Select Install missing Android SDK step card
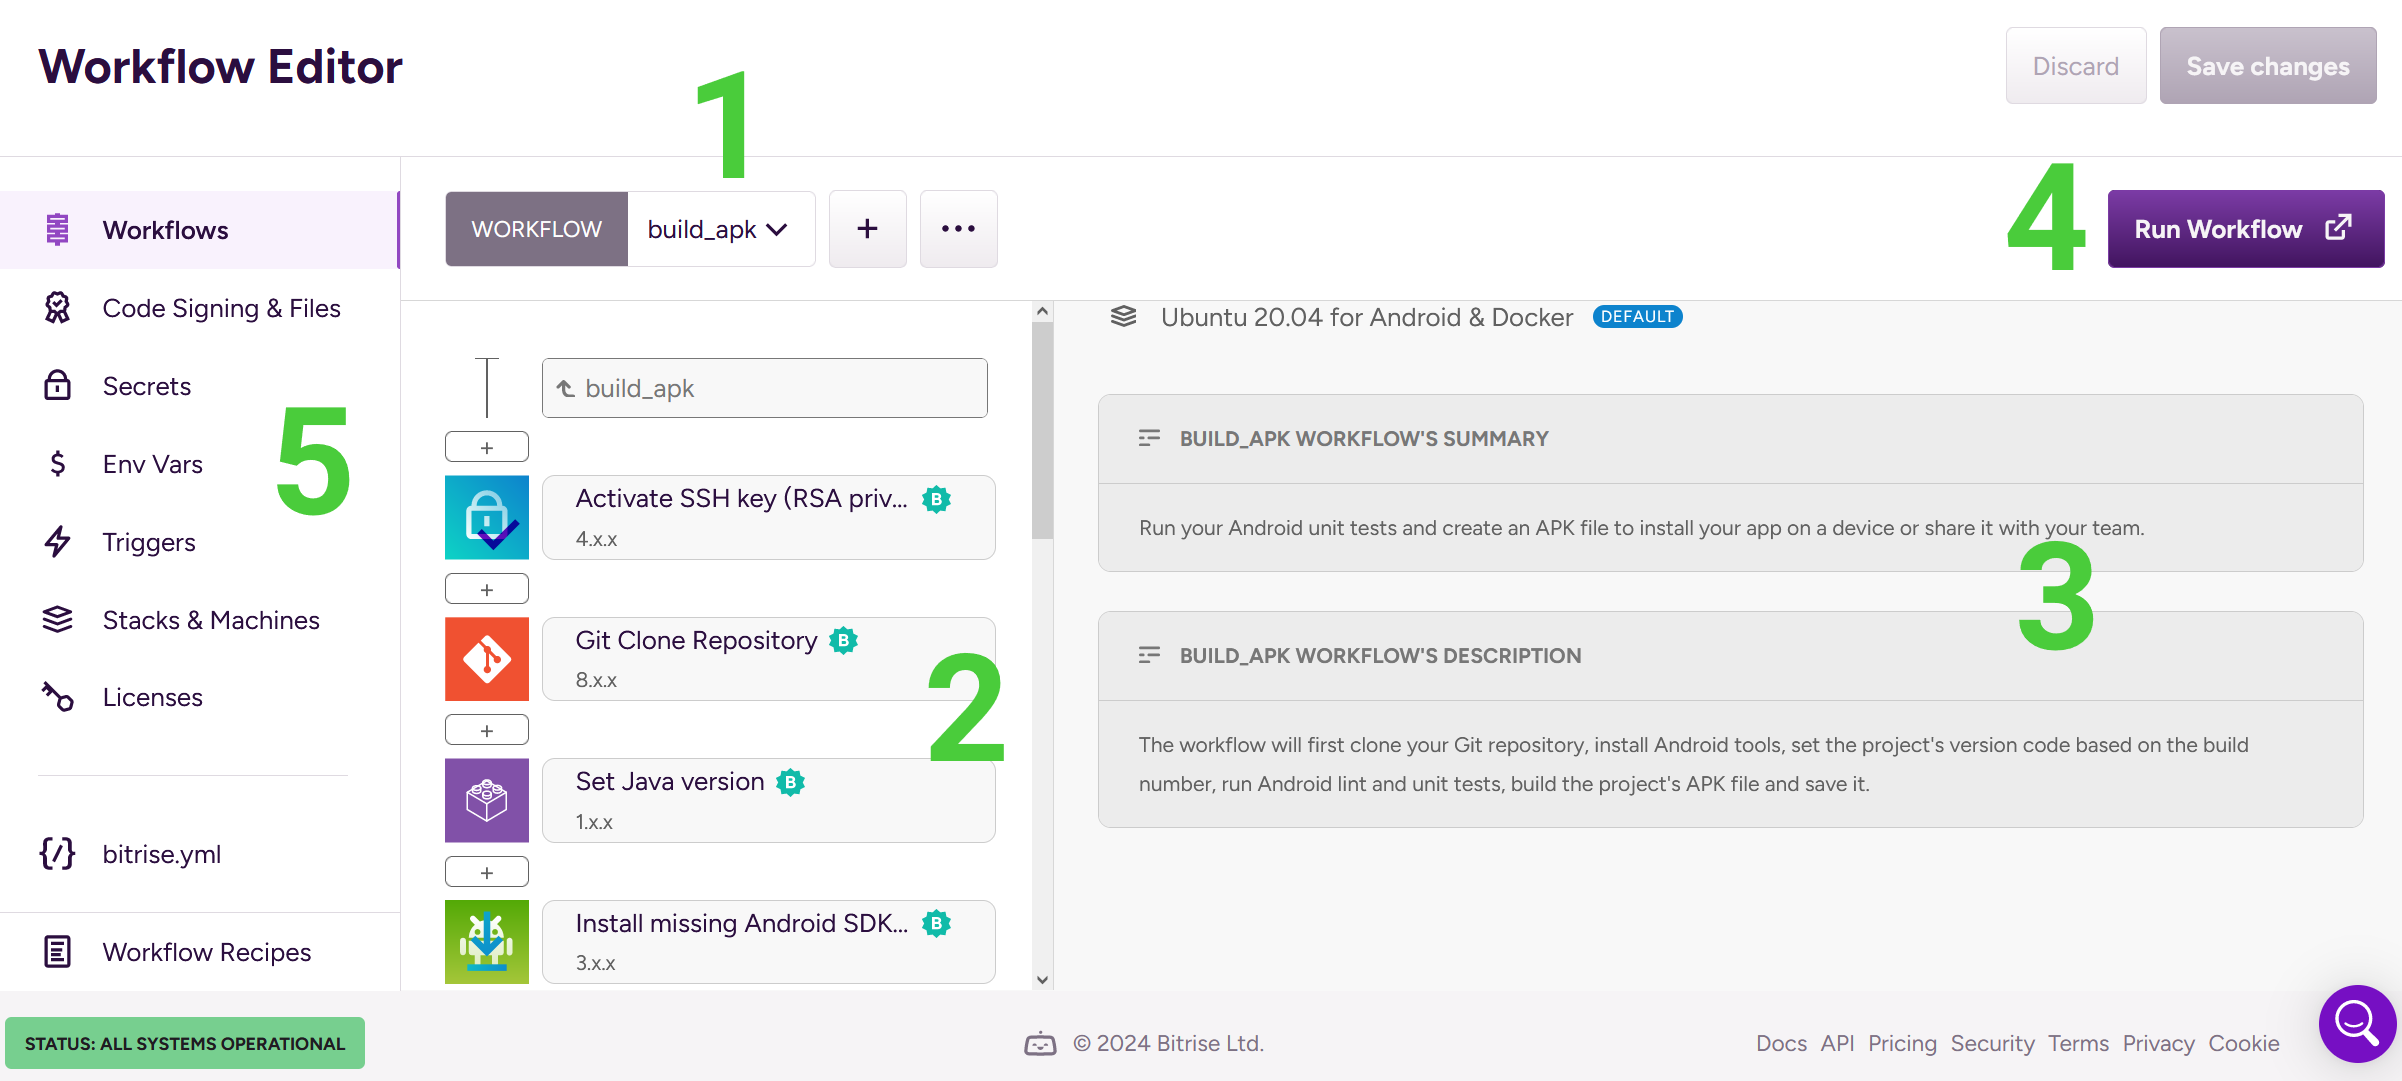This screenshot has width=2402, height=1081. click(768, 942)
